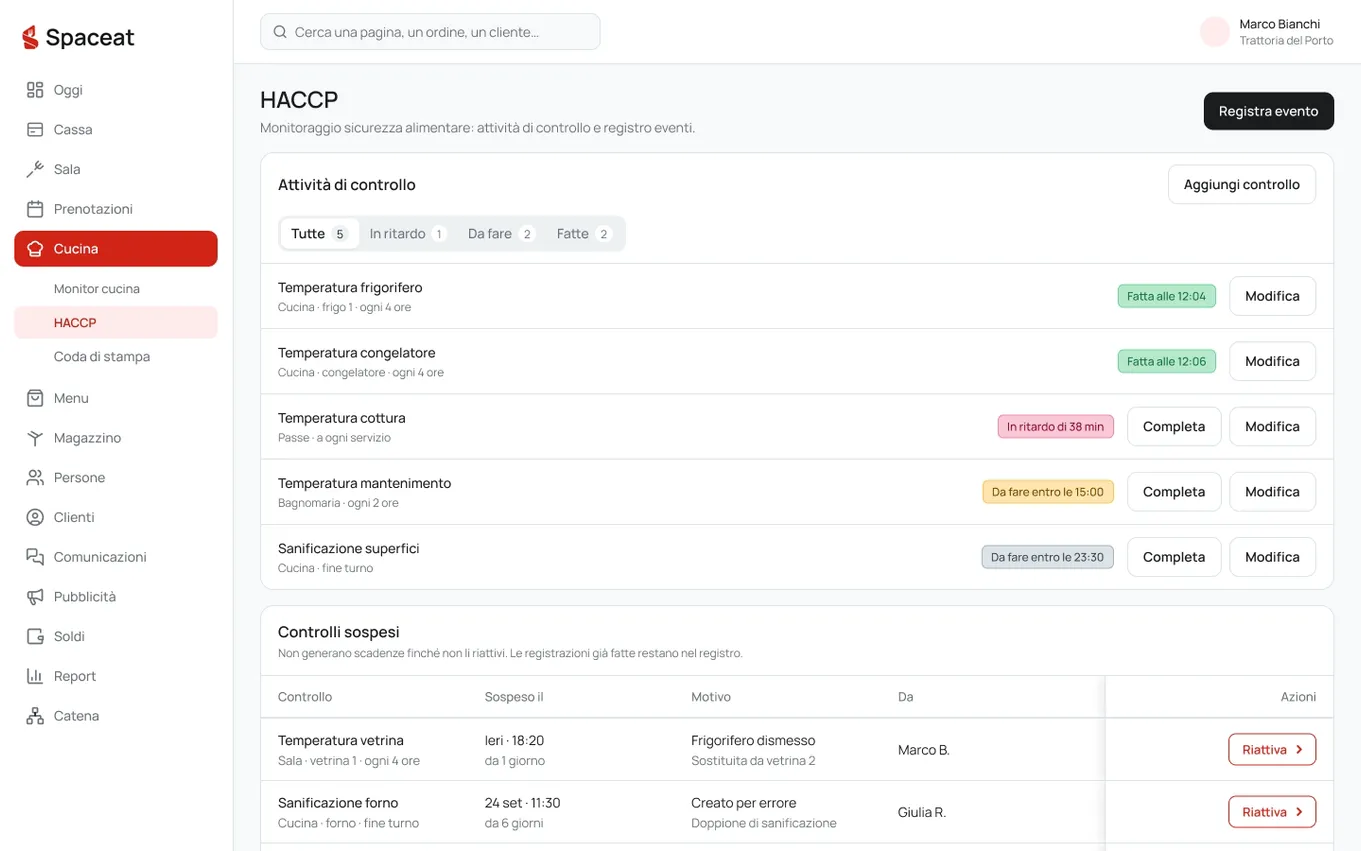Screen dimensions: 1361x851
Task: Modify the Temperatura cottura check
Action: pyautogui.click(x=1272, y=427)
